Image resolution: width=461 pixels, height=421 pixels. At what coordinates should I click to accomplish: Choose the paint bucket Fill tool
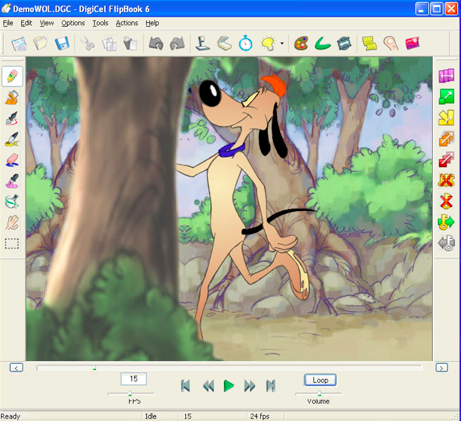pyautogui.click(x=12, y=97)
